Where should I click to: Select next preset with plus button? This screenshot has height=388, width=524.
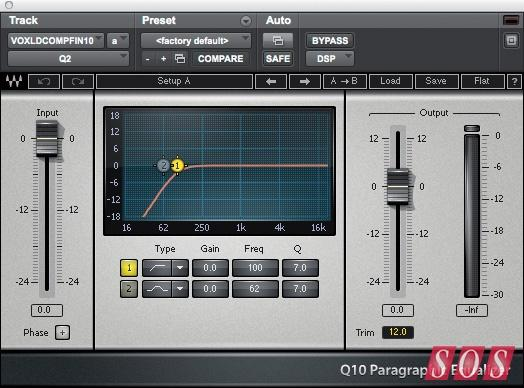pyautogui.click(x=163, y=59)
